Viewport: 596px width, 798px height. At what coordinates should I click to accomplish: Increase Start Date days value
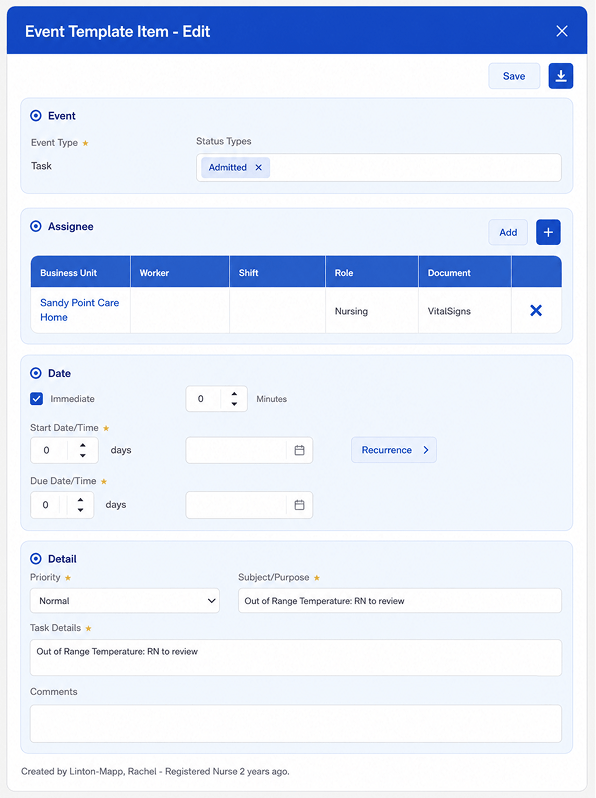pos(83,445)
